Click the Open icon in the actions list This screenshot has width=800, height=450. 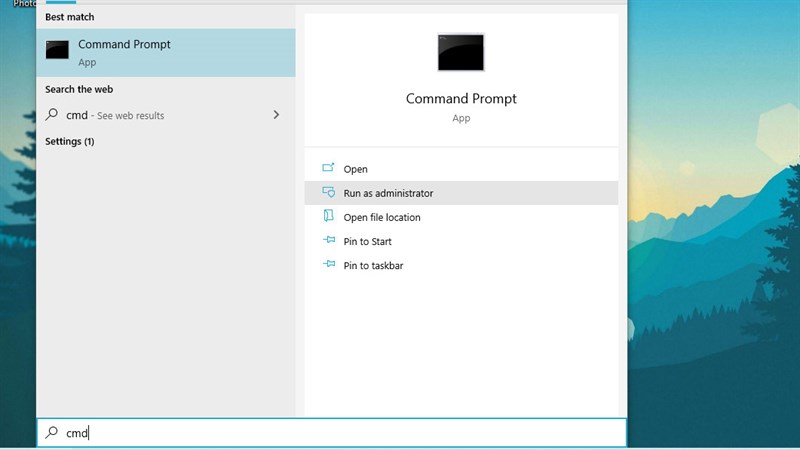(x=328, y=168)
